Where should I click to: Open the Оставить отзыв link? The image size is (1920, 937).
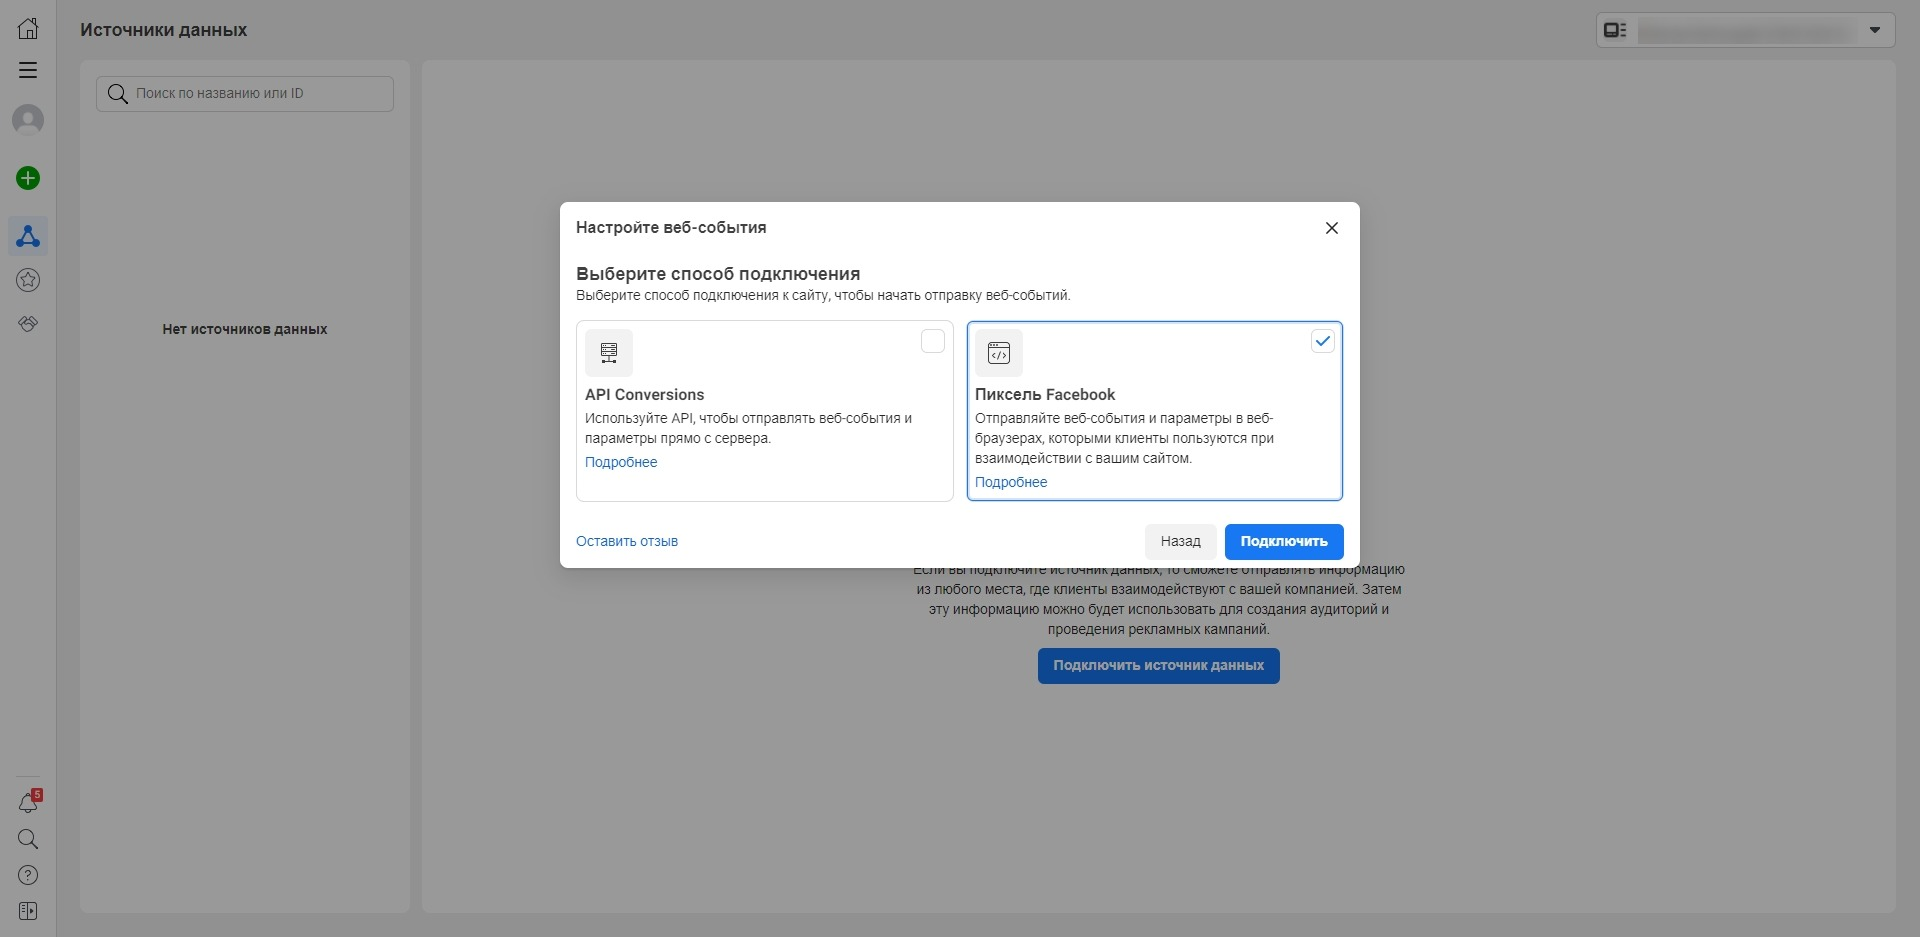click(627, 541)
